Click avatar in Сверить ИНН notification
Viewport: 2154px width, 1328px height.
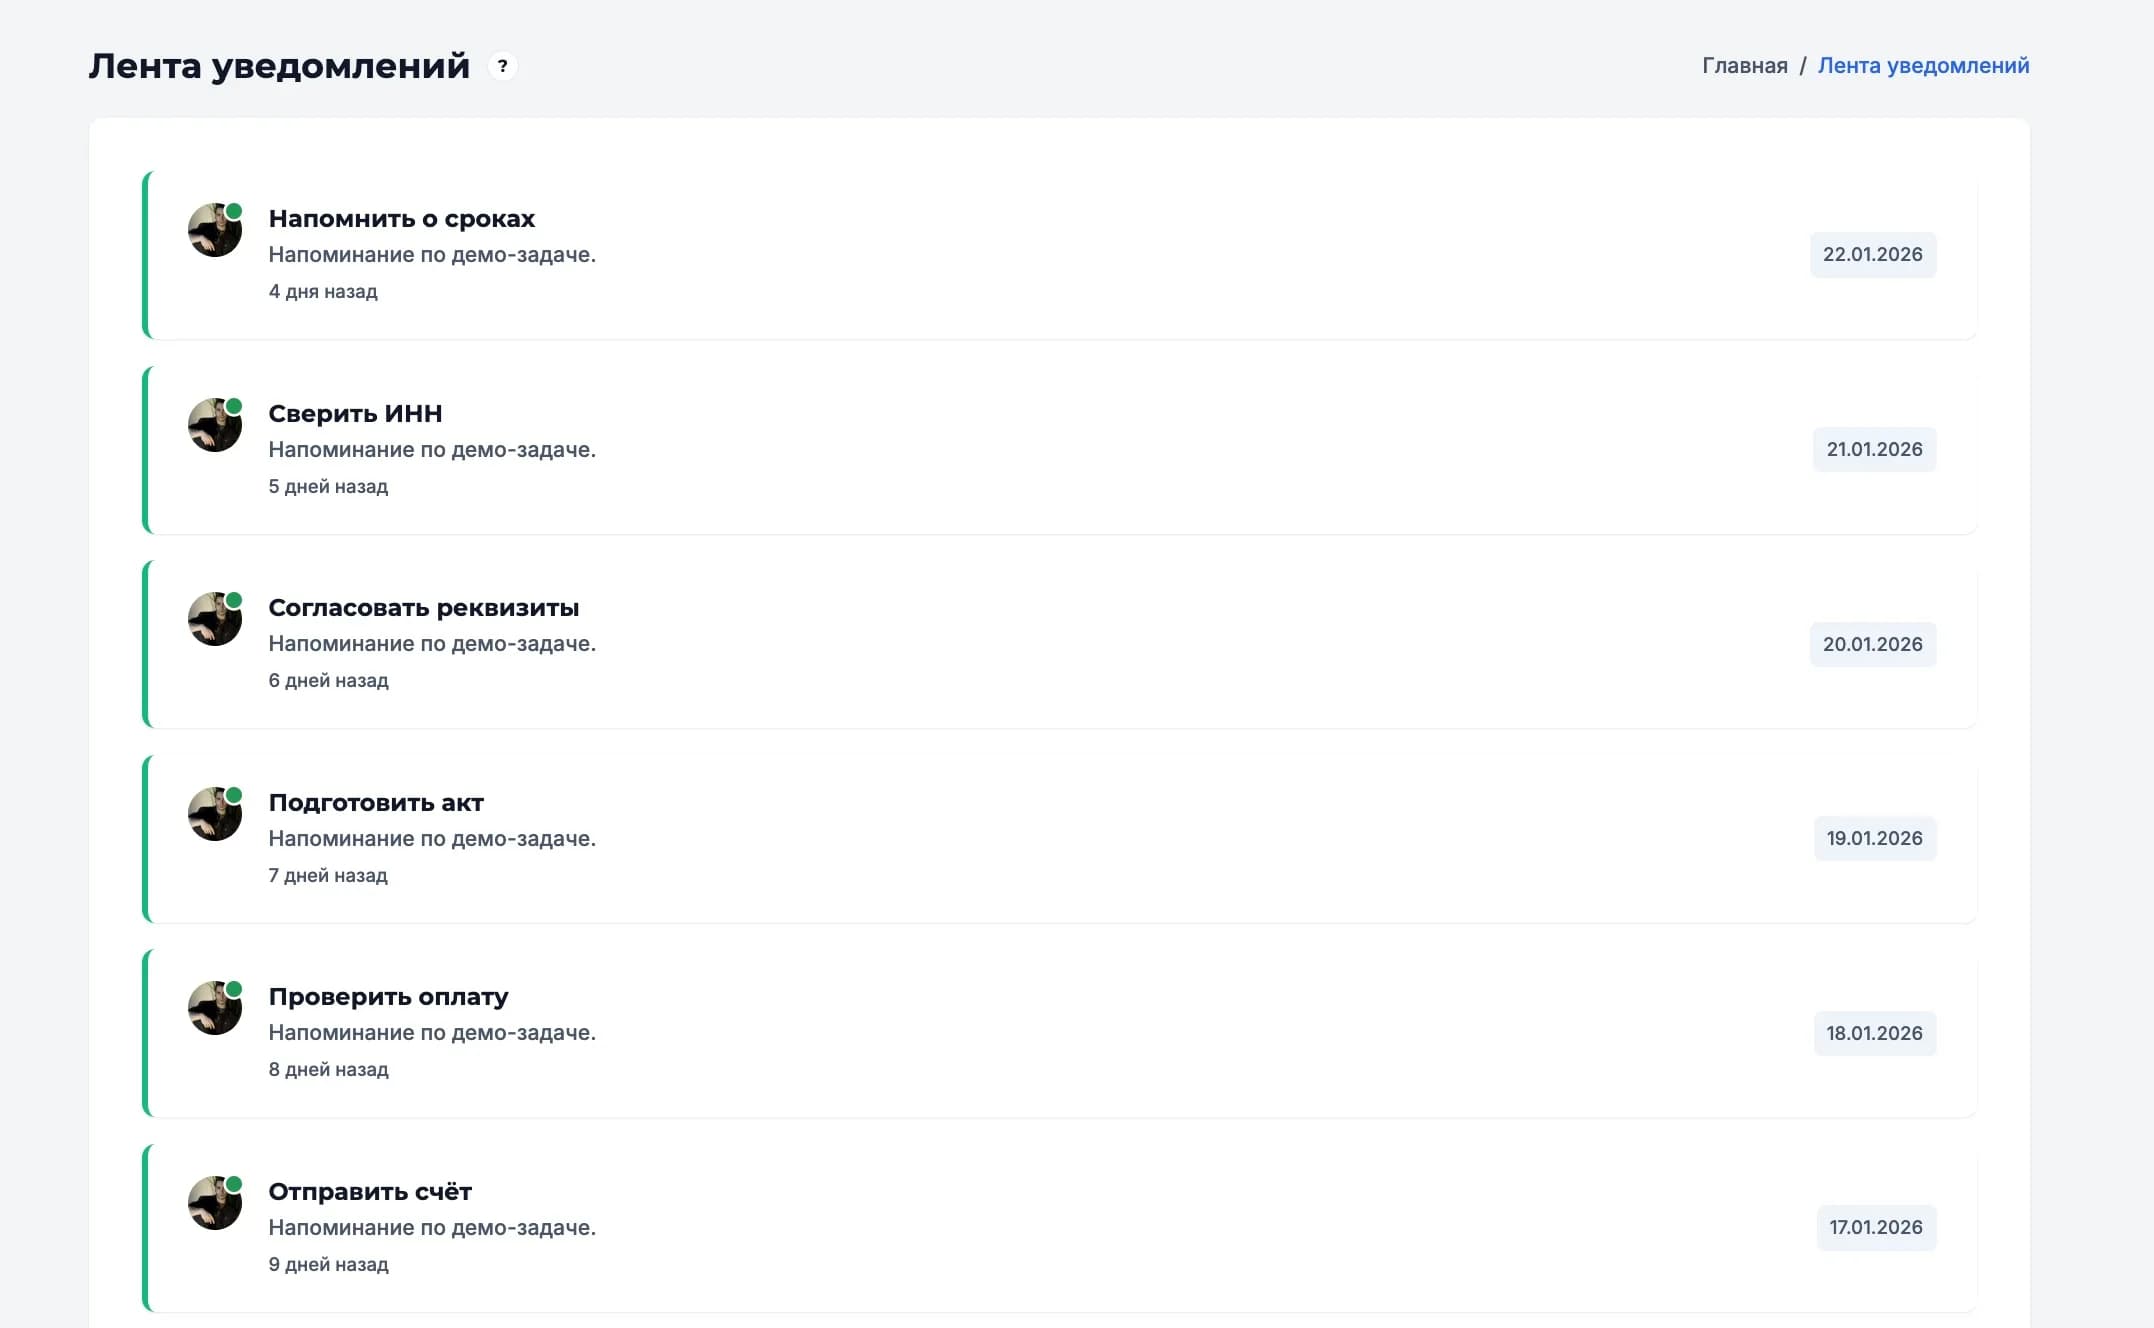coord(215,425)
